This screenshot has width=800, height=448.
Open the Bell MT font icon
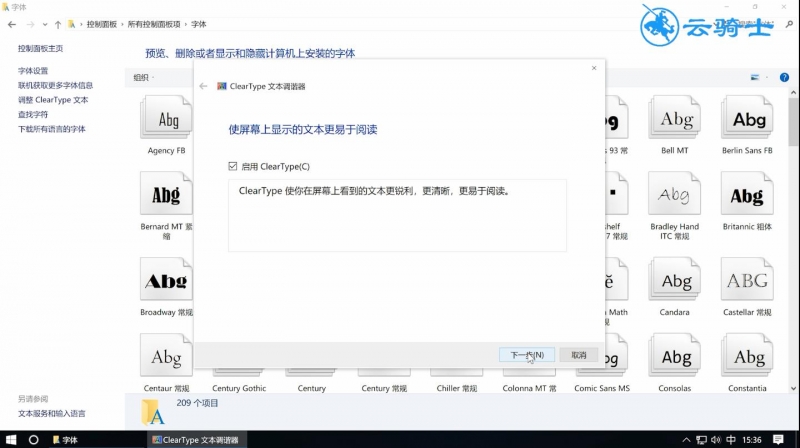[x=674, y=117]
